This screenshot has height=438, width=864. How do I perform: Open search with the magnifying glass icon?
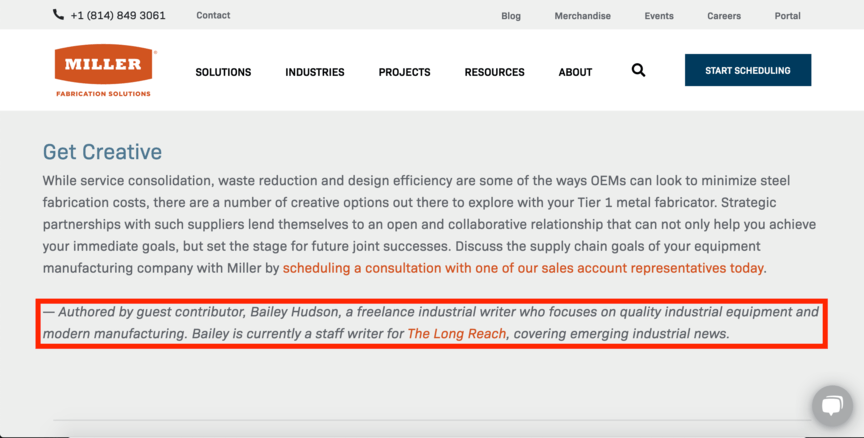click(638, 70)
